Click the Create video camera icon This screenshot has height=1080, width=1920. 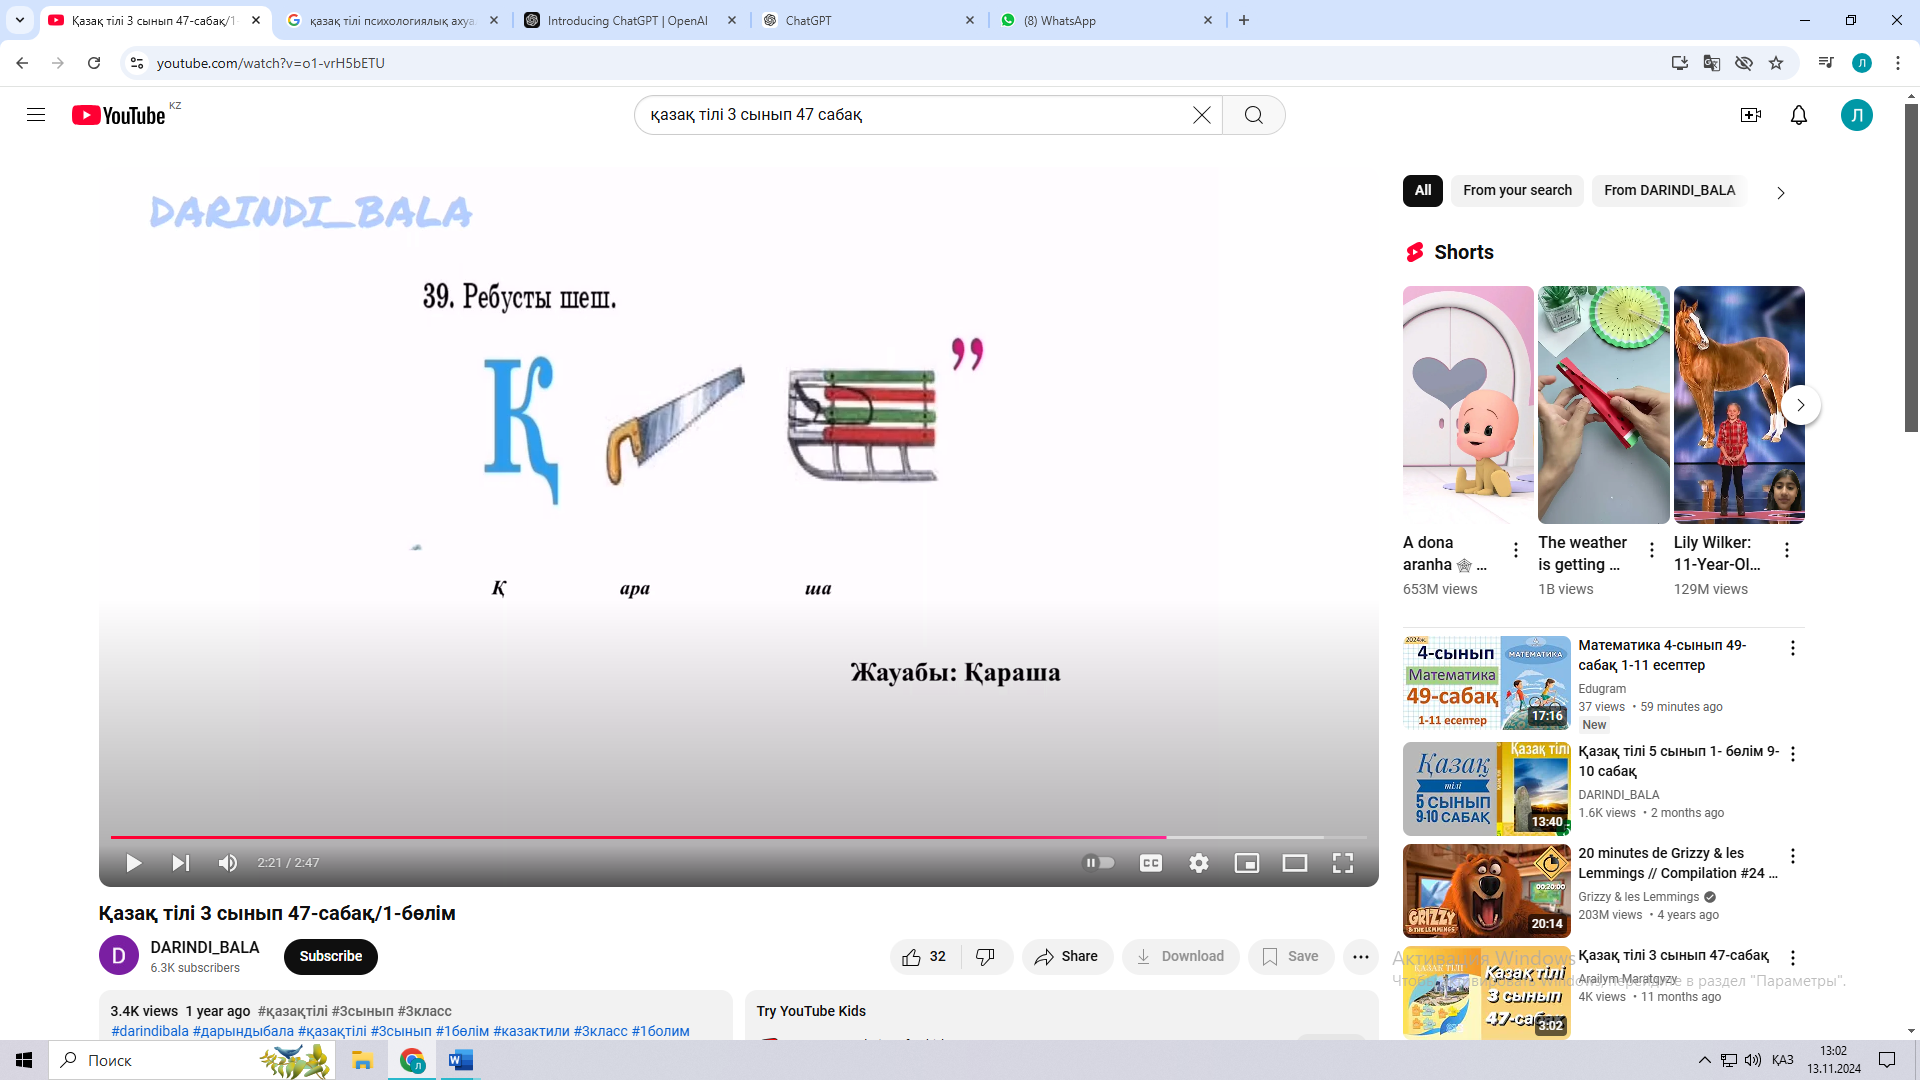pos(1750,115)
